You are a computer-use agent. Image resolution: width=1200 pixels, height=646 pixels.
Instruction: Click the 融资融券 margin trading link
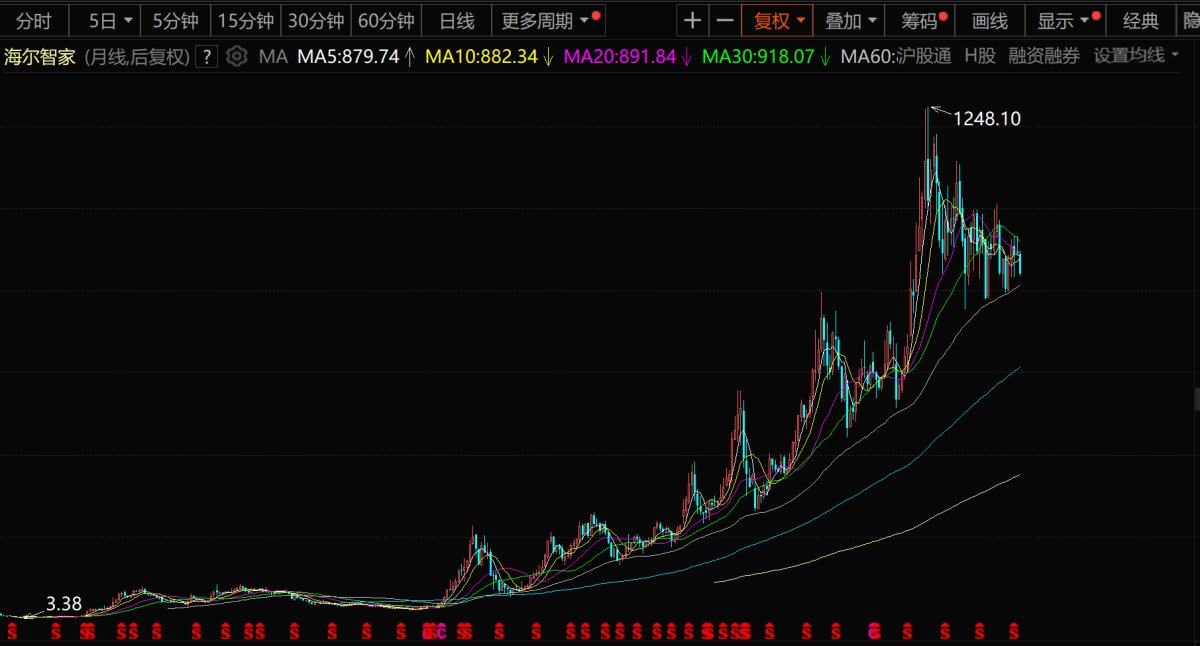1044,56
